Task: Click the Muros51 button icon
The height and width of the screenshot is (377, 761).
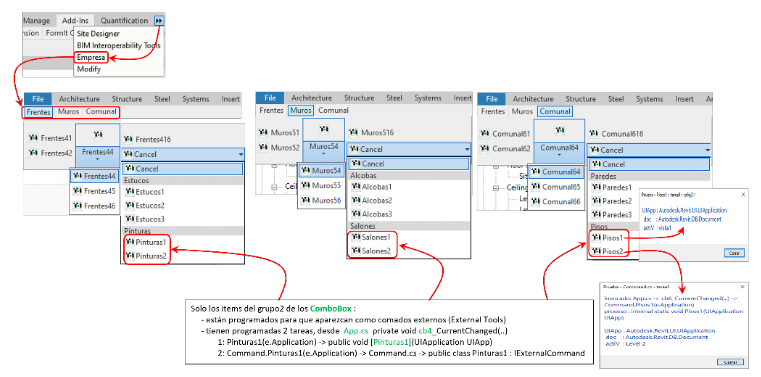Action: click(x=264, y=132)
